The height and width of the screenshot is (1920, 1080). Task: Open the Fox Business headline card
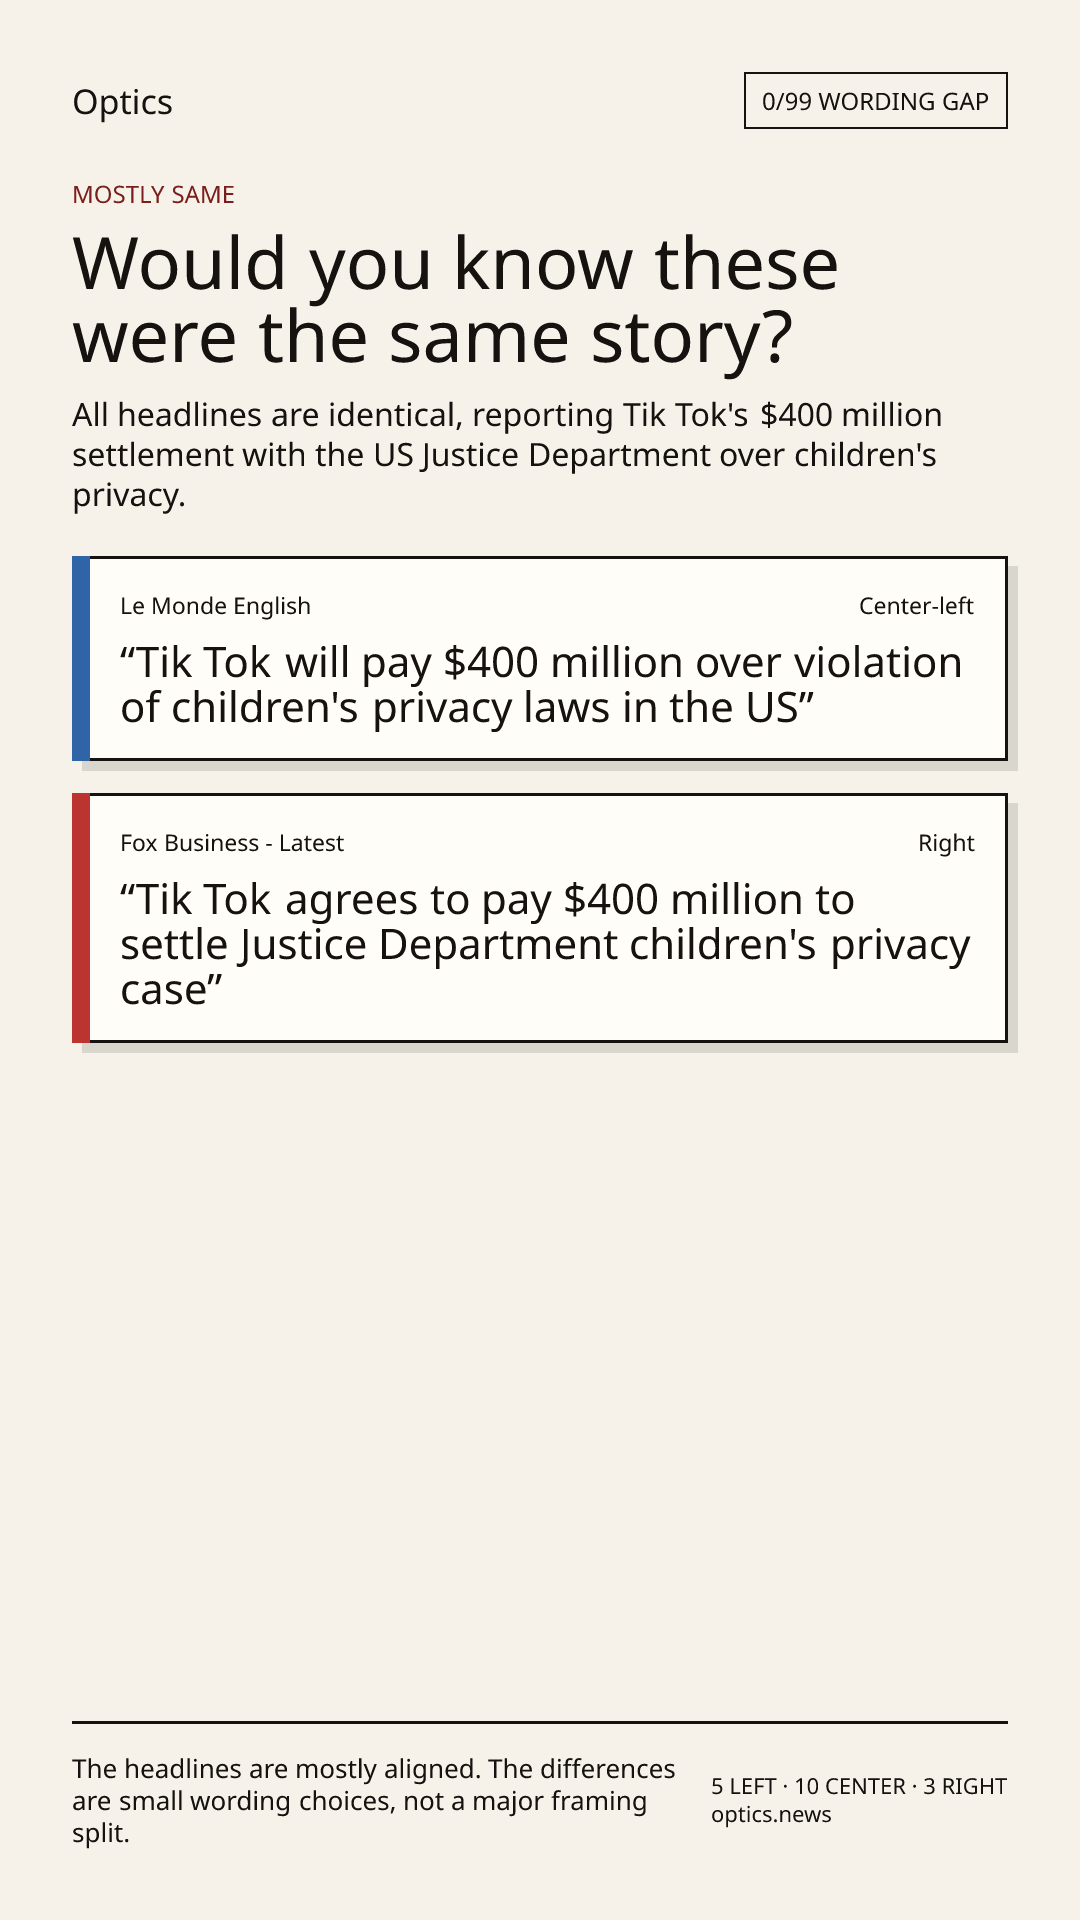(x=540, y=918)
